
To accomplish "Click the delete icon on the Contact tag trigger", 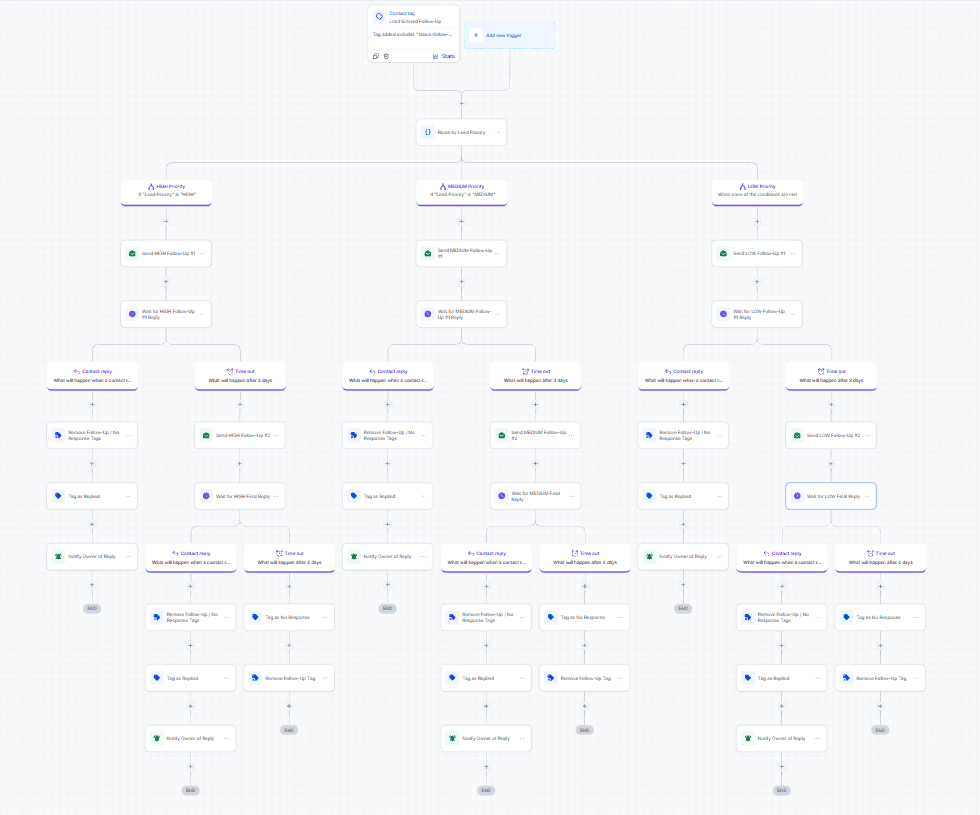I will pos(386,56).
